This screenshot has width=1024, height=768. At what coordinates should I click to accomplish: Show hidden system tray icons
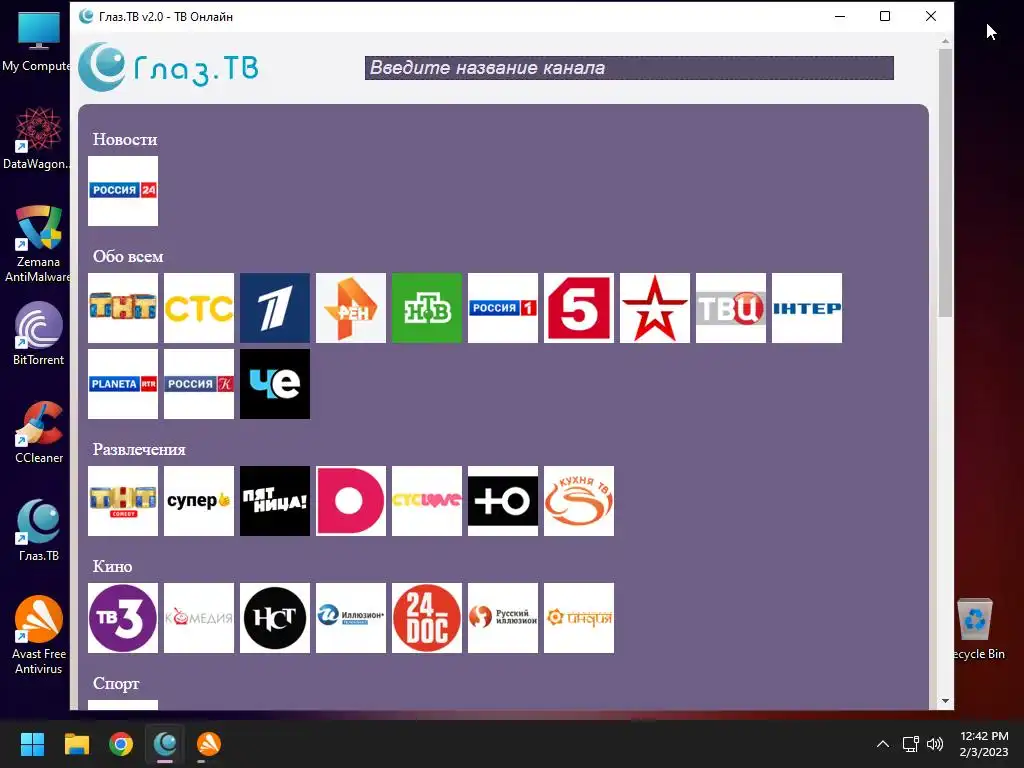882,744
